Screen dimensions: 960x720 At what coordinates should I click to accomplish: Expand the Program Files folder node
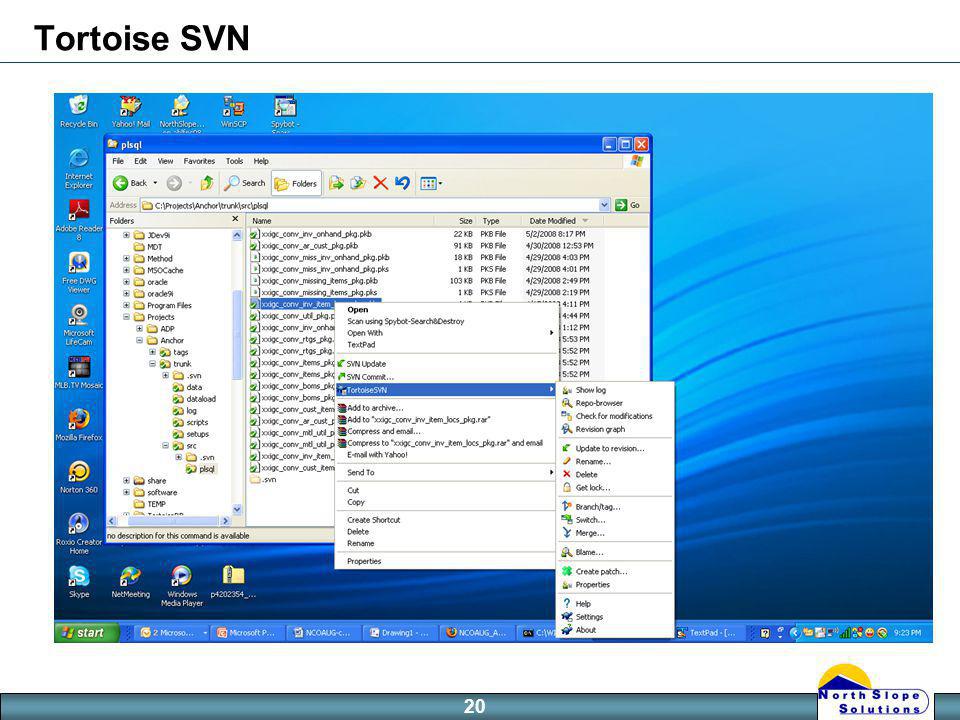point(126,306)
